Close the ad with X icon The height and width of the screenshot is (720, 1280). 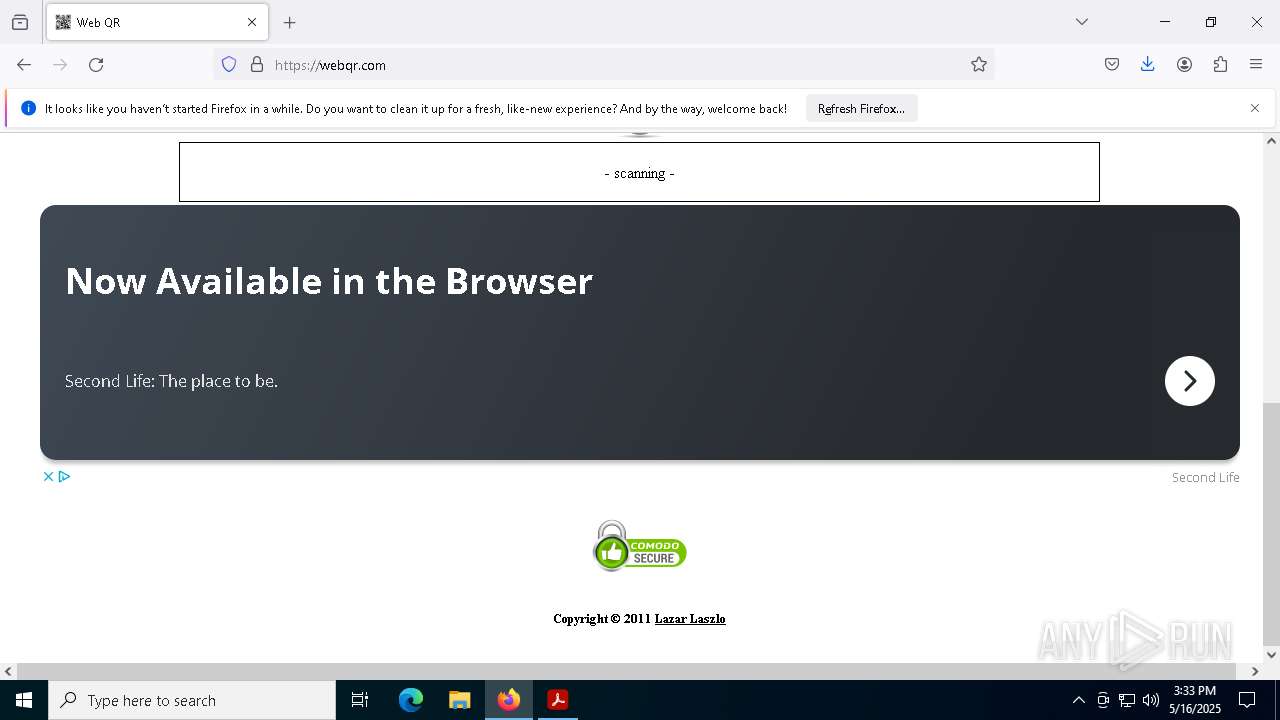point(48,477)
